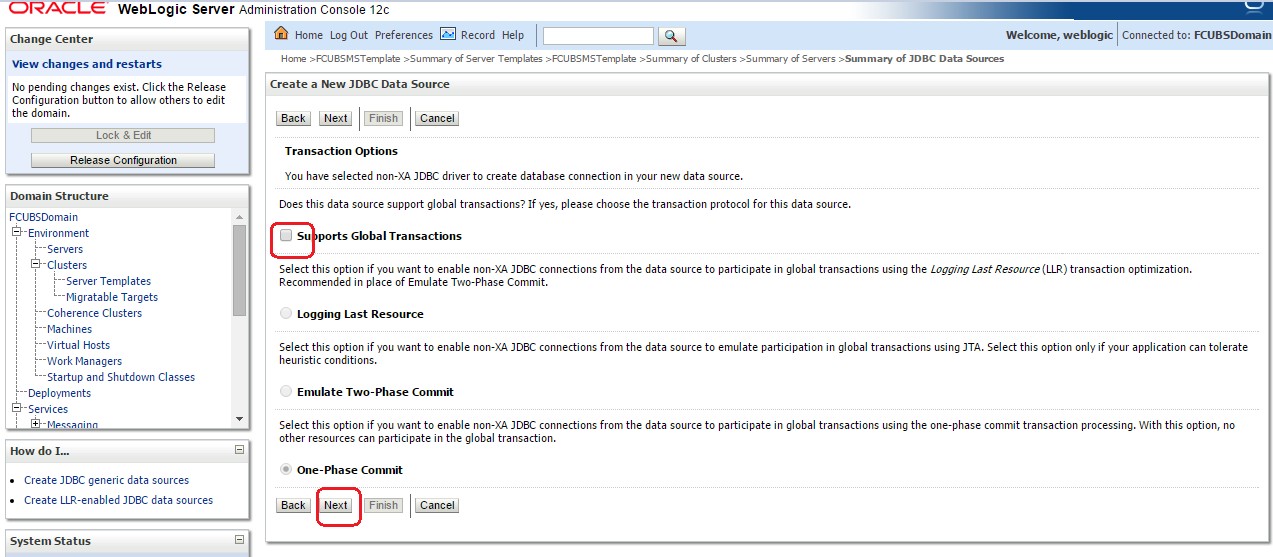Click Cancel button above Transaction Options
The width and height of the screenshot is (1273, 557).
(437, 118)
